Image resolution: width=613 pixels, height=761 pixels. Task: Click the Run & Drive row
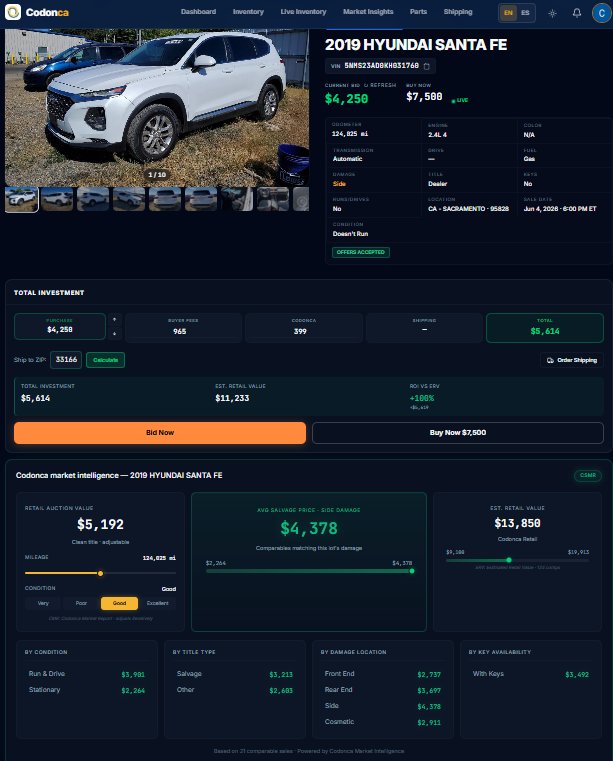coord(87,674)
